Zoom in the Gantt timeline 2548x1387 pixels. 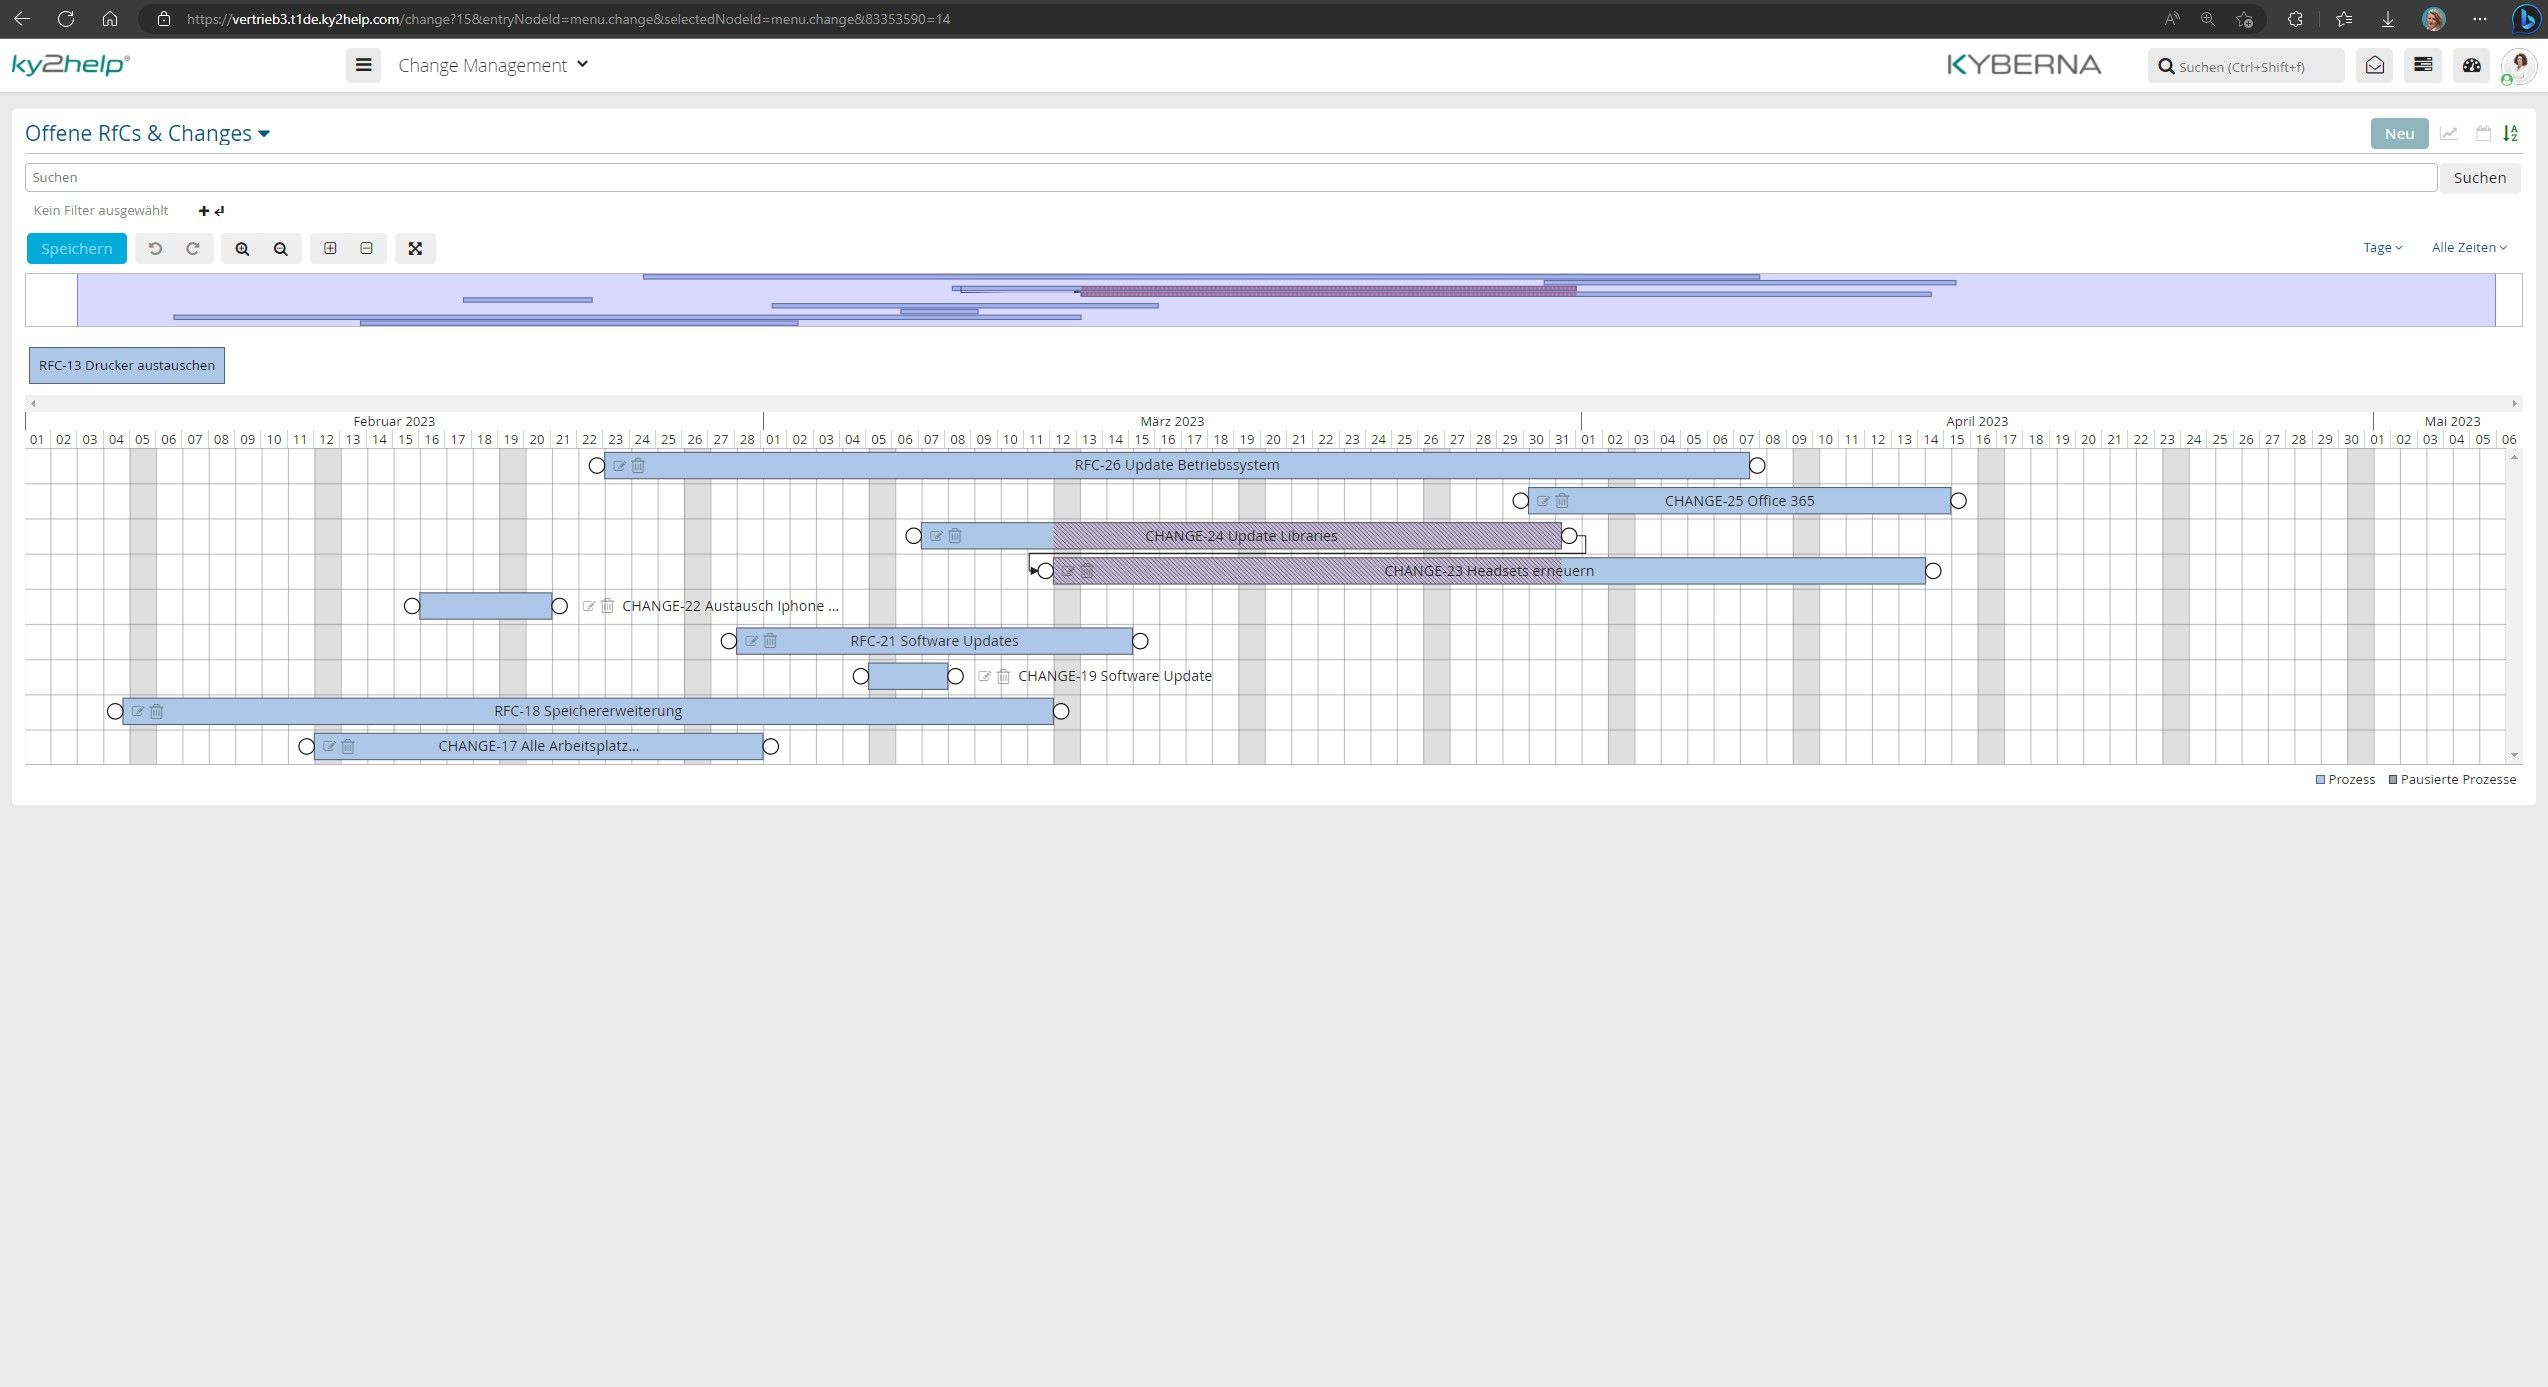[242, 249]
